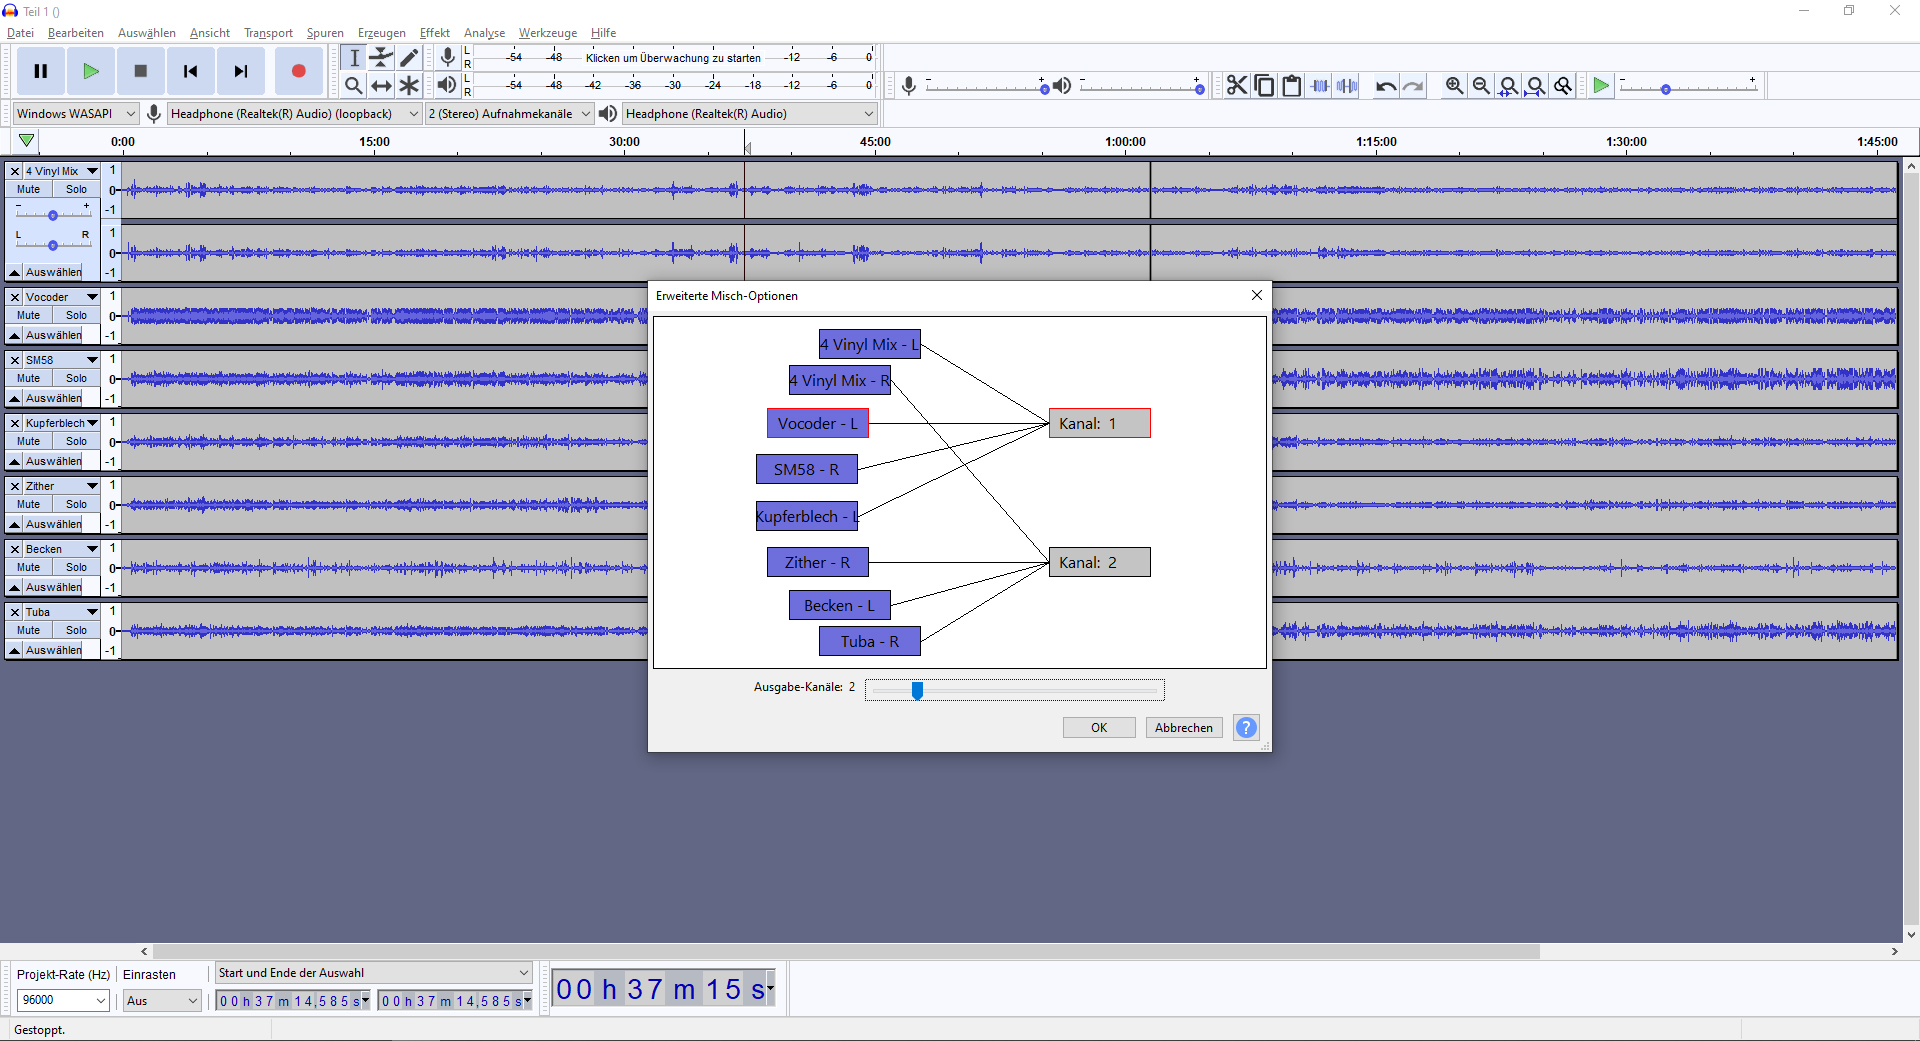This screenshot has width=1920, height=1041.
Task: Click Abbrechen to cancel dialog
Action: (1183, 728)
